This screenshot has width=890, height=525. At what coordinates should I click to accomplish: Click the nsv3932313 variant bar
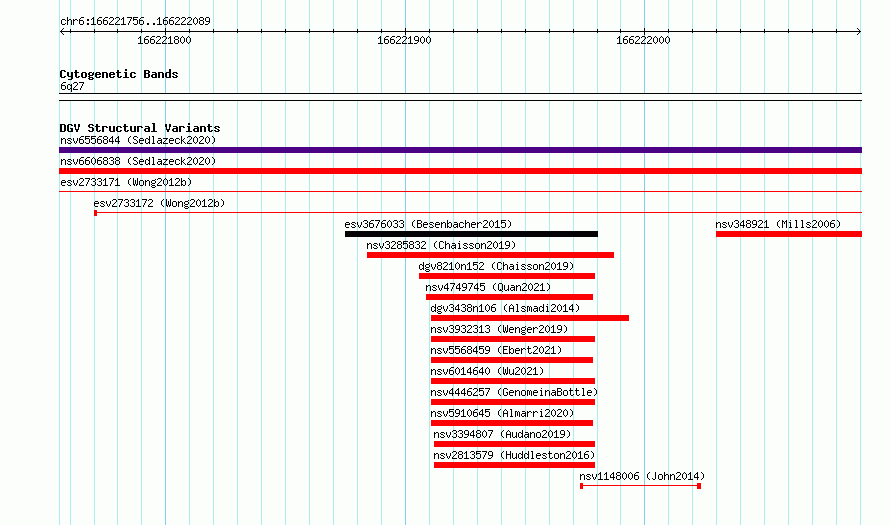[513, 339]
